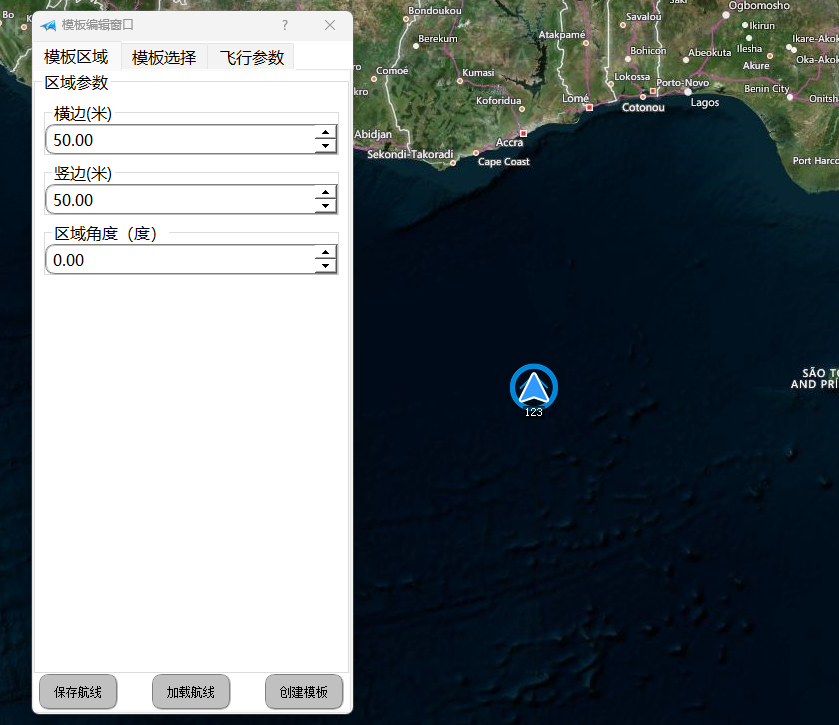Click the help question mark button

coord(285,25)
